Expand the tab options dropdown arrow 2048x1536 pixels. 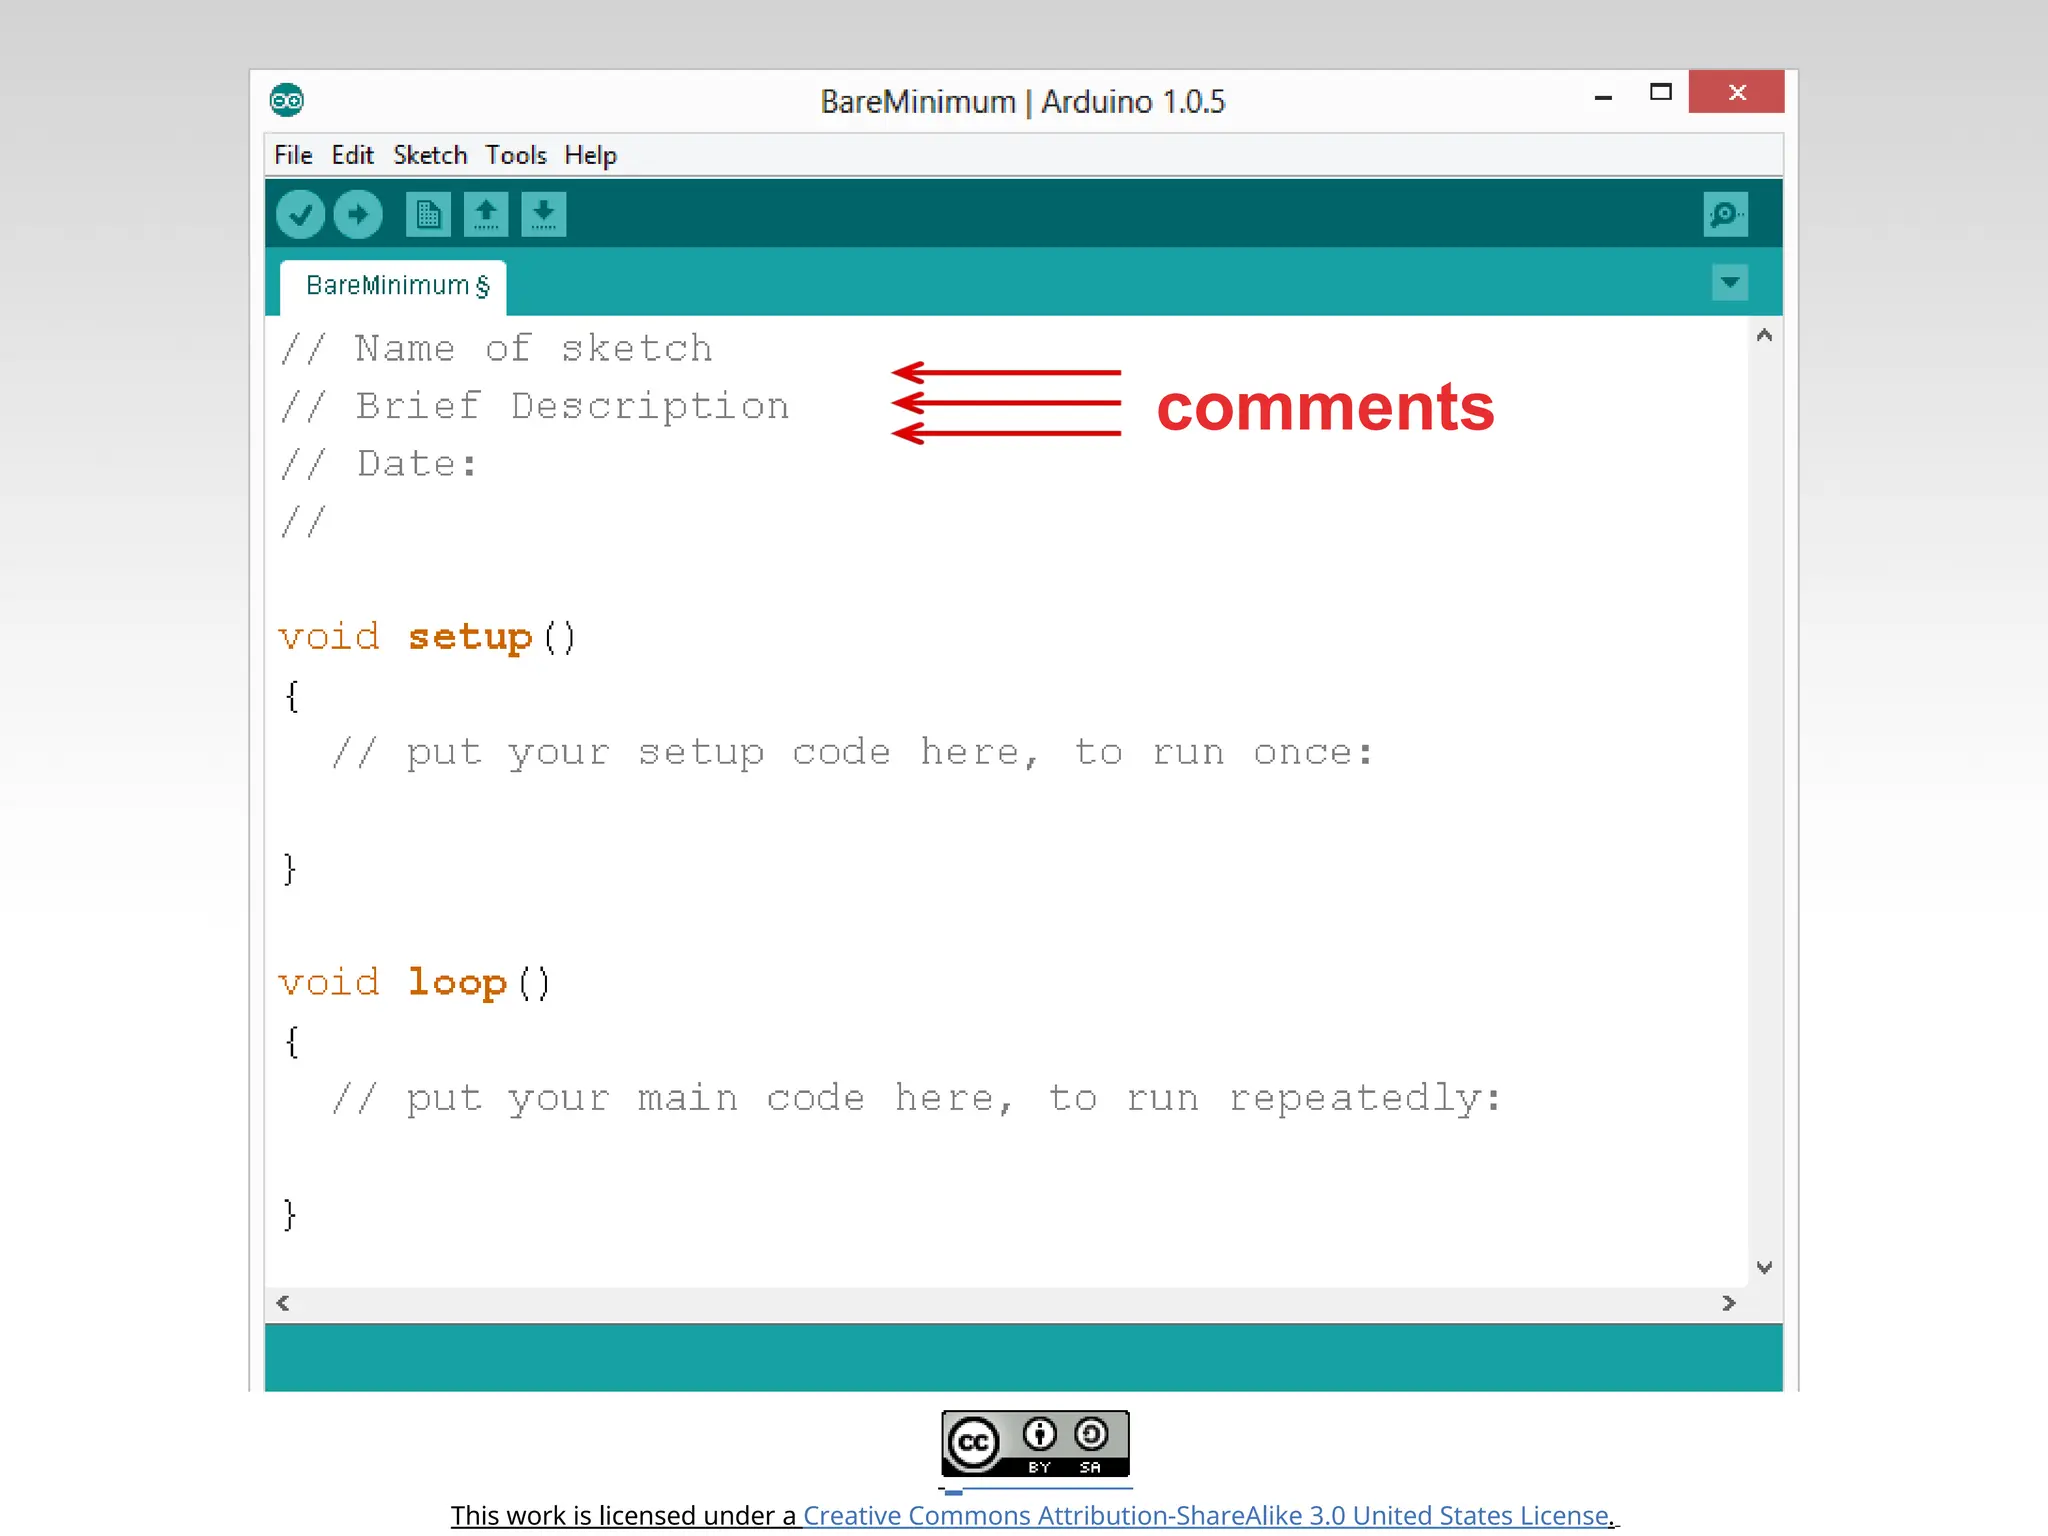[1729, 283]
